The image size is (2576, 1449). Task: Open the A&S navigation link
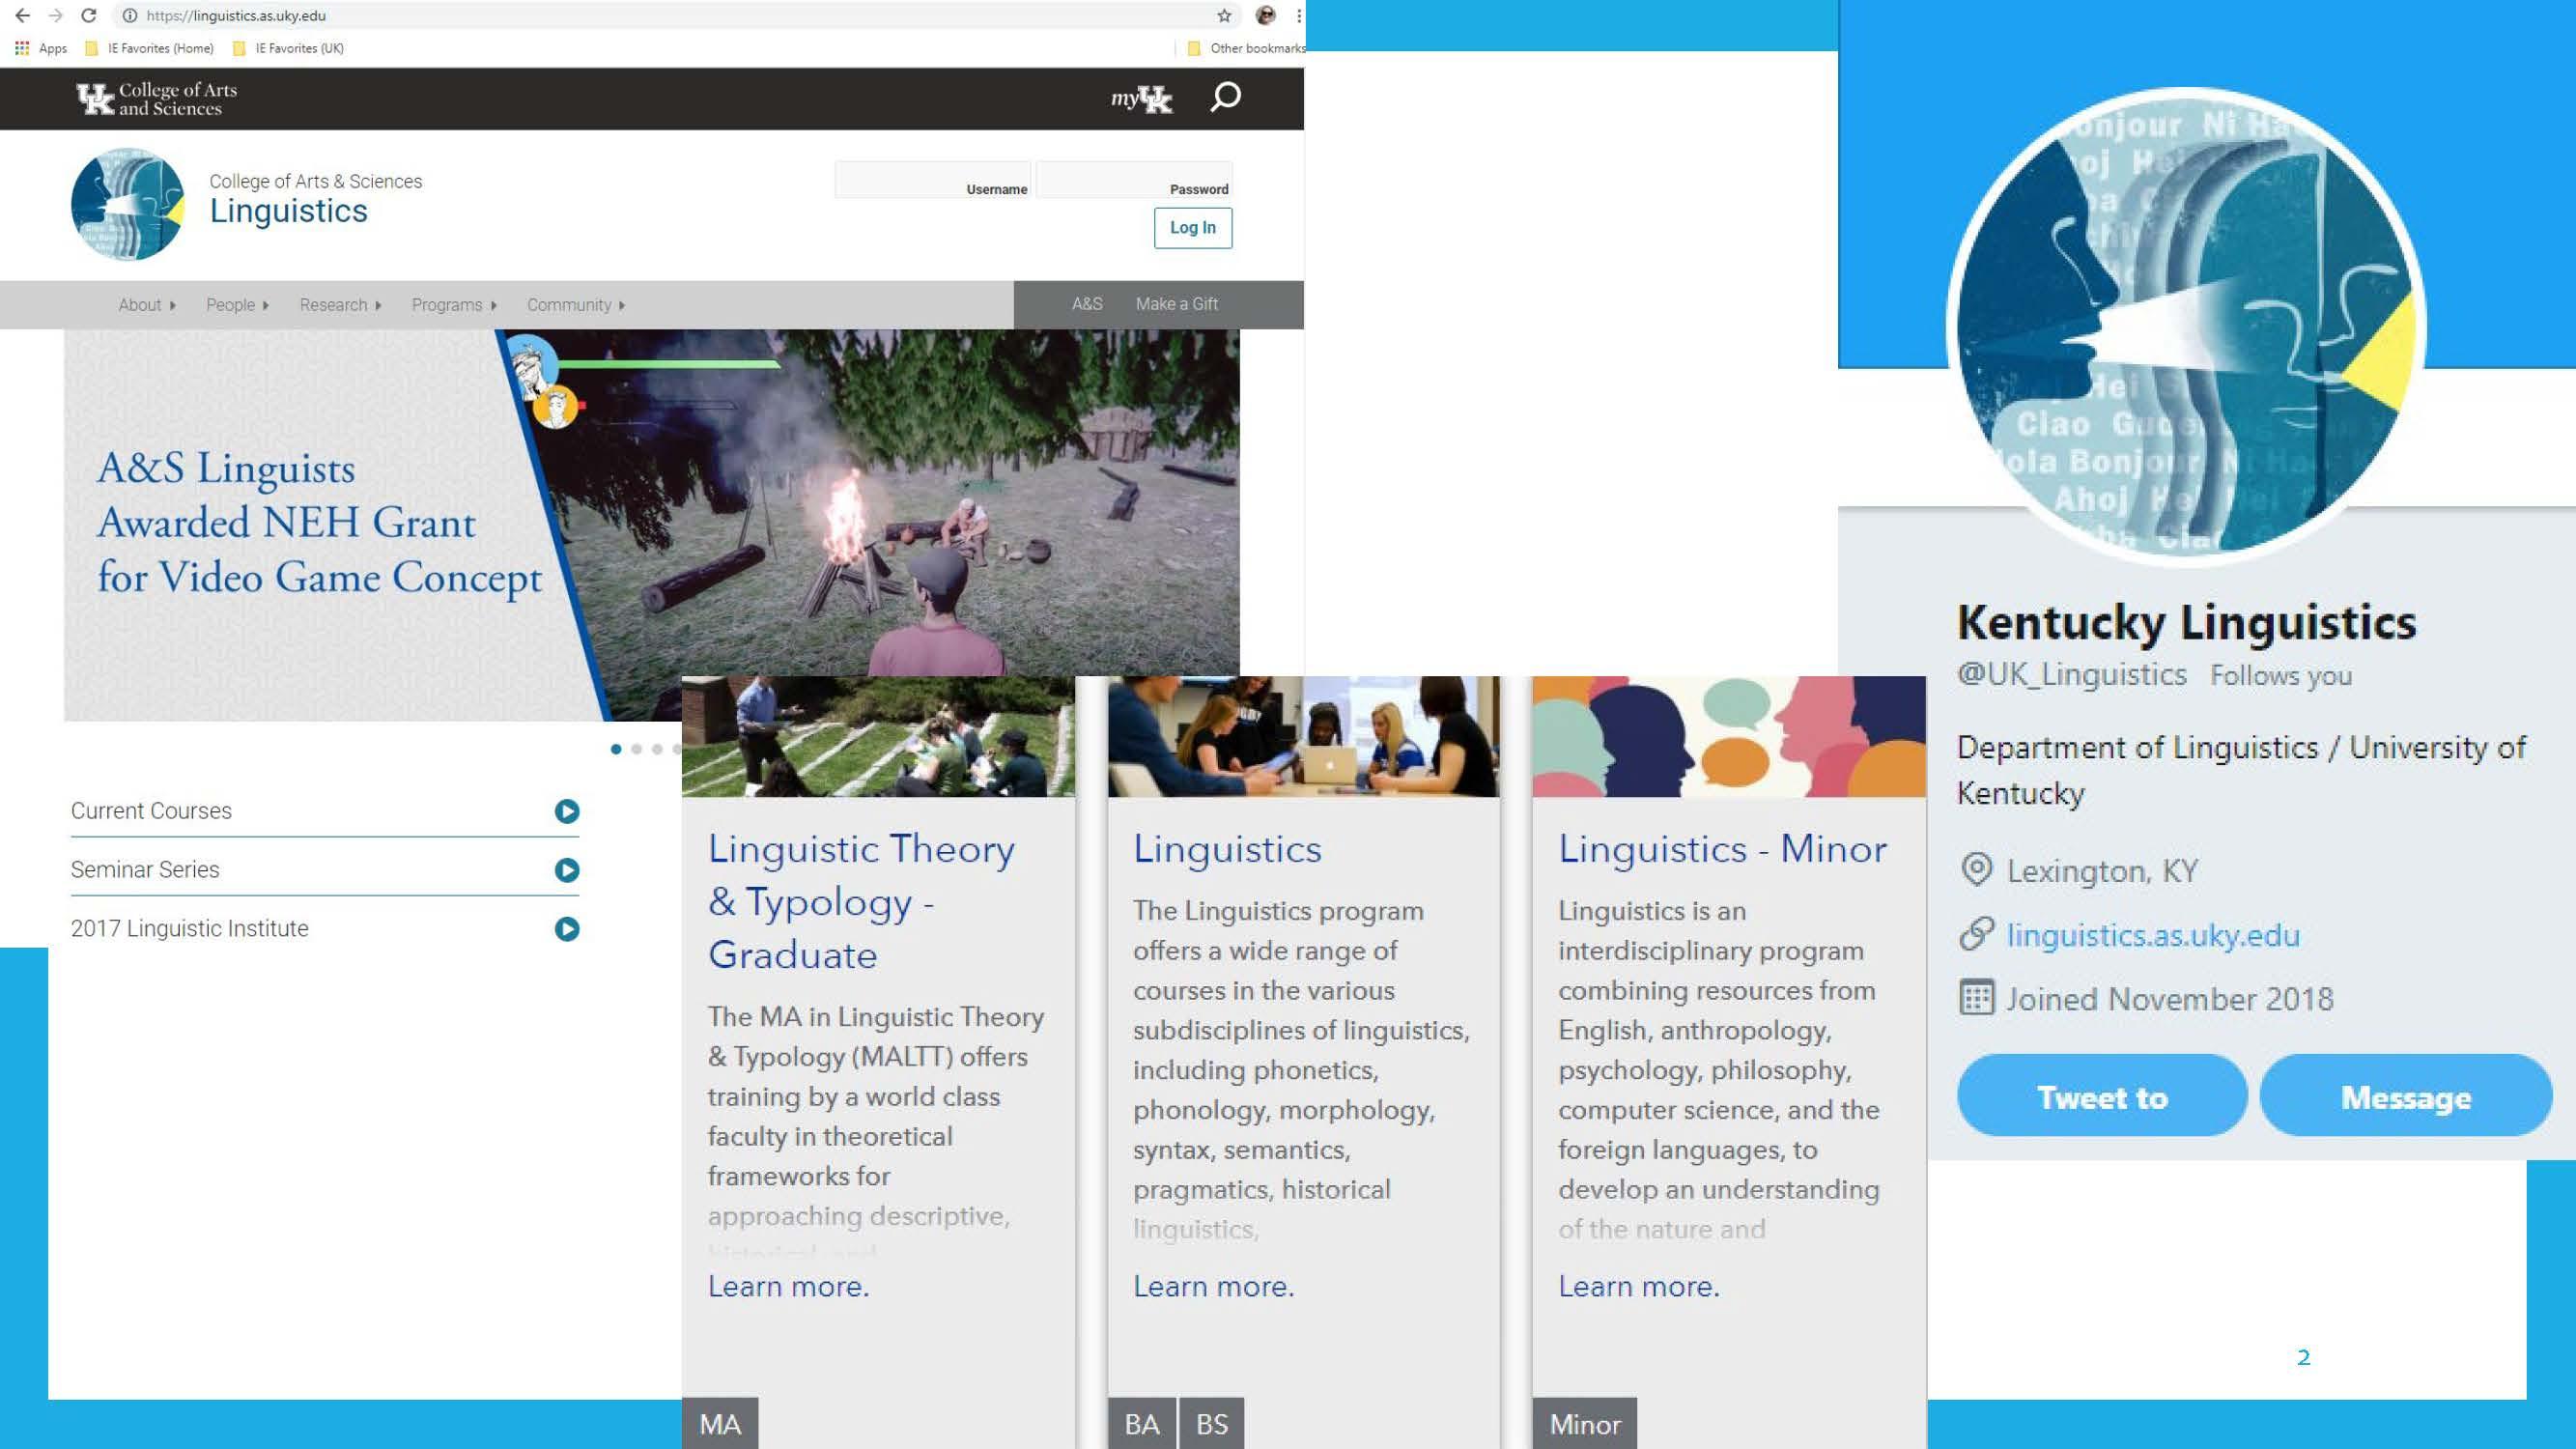coord(1087,304)
